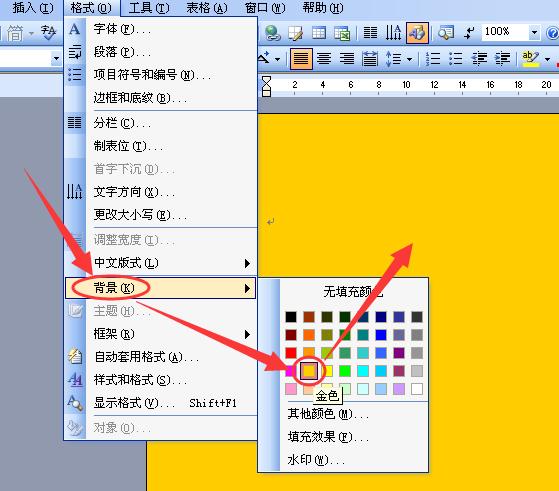Click the distributed alignment icon

click(370, 58)
